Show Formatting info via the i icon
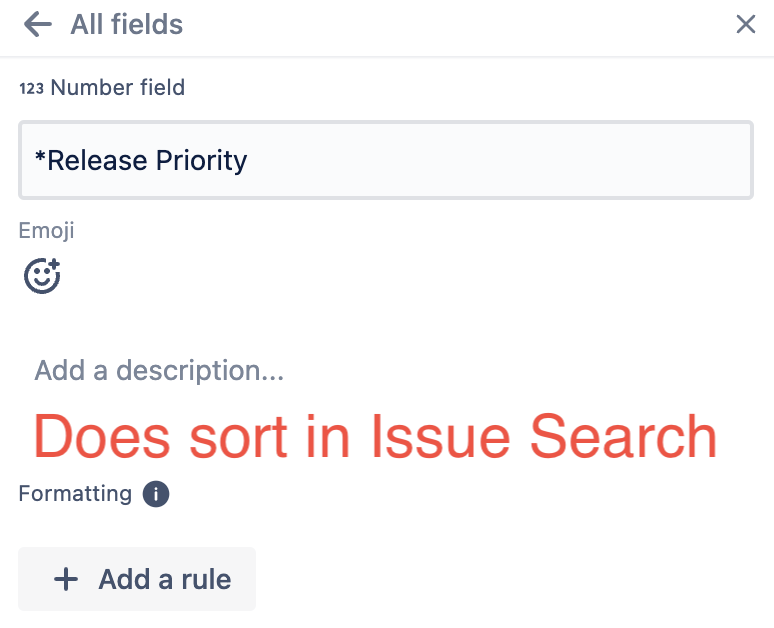 156,494
